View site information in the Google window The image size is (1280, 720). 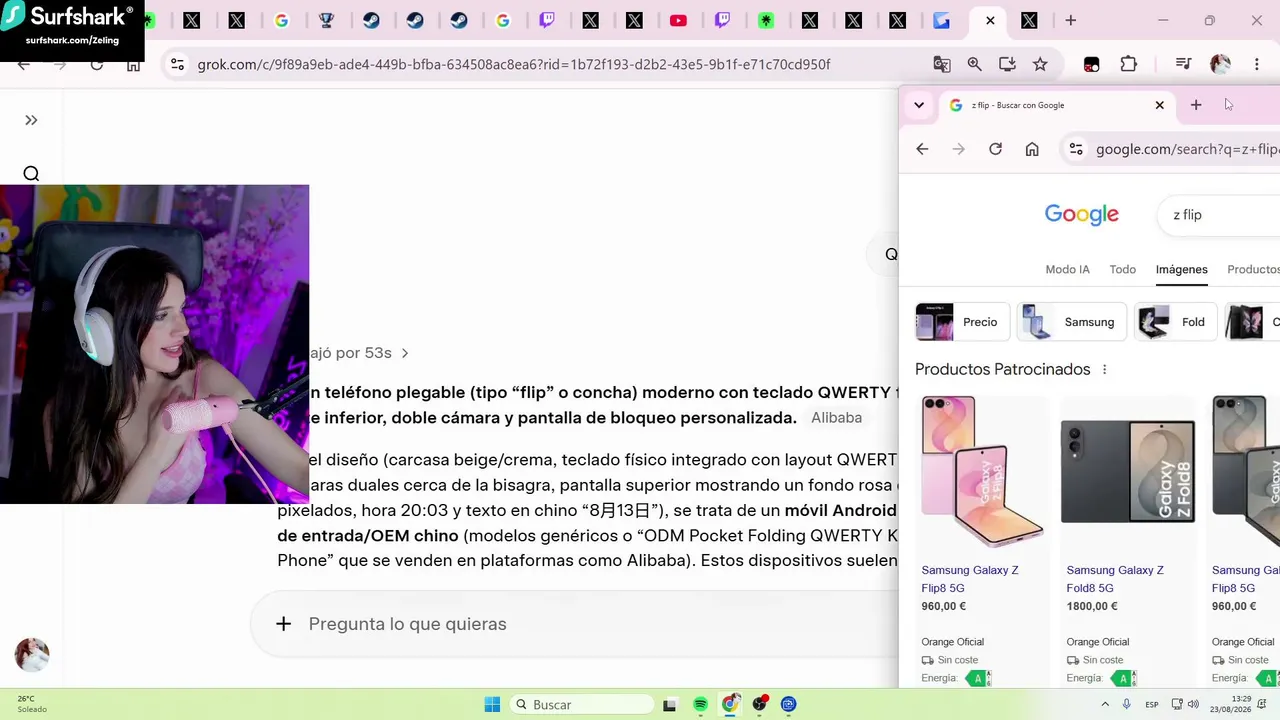tap(1076, 149)
